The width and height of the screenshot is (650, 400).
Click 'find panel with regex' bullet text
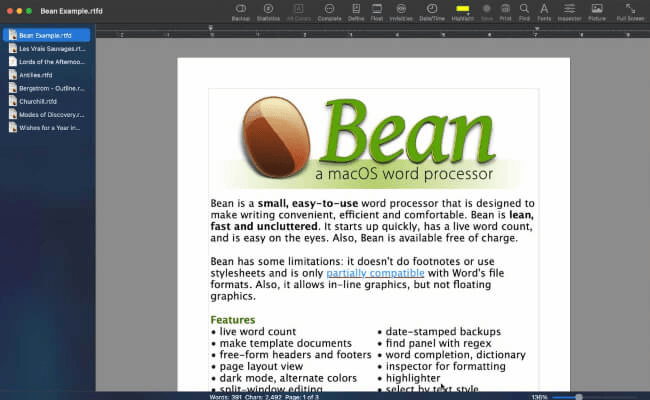[x=438, y=343]
